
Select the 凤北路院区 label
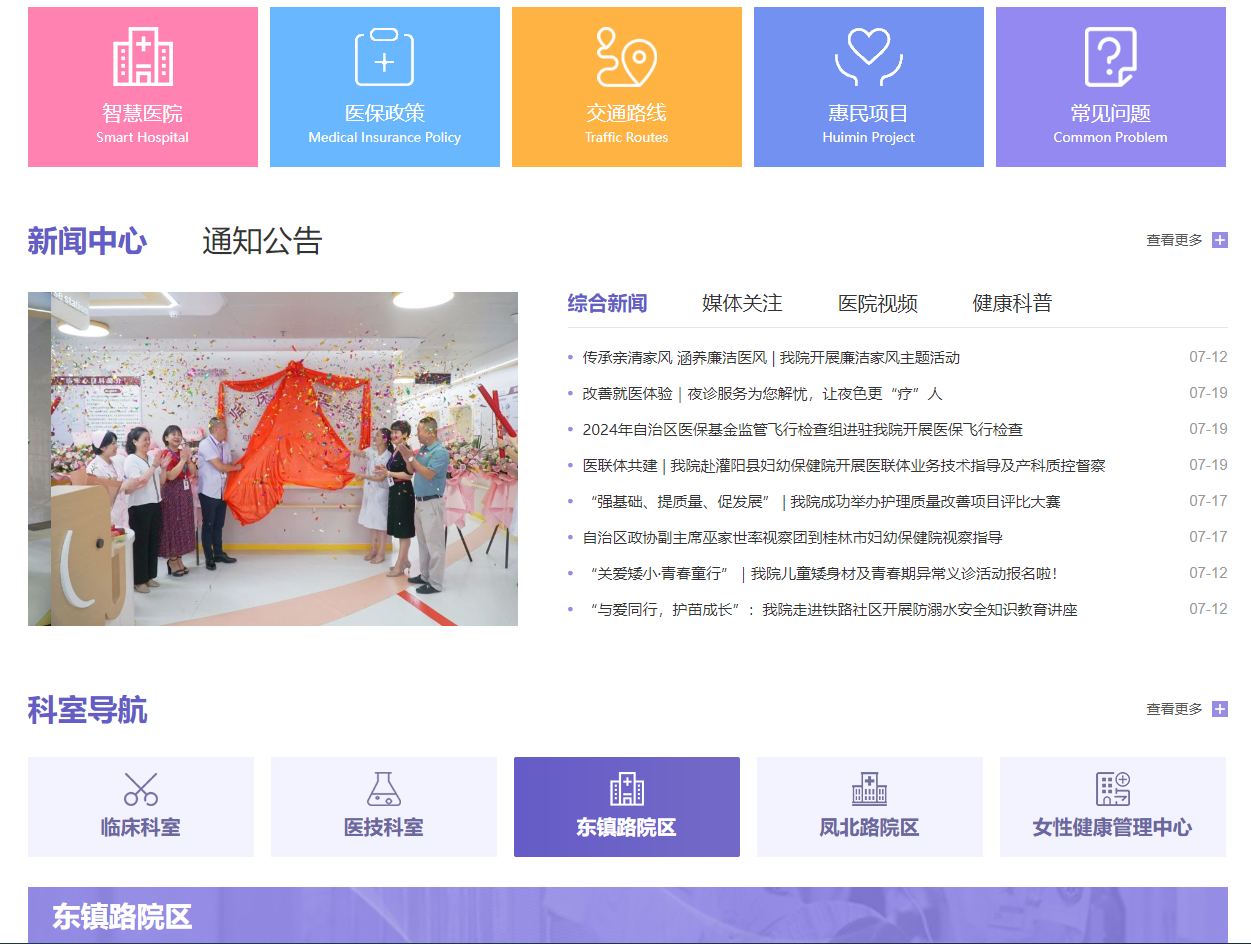870,828
